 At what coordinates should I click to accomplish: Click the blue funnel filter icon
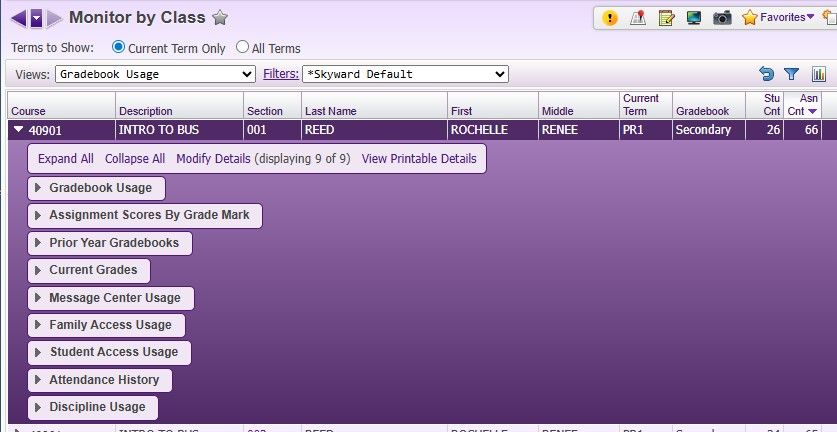[x=792, y=74]
